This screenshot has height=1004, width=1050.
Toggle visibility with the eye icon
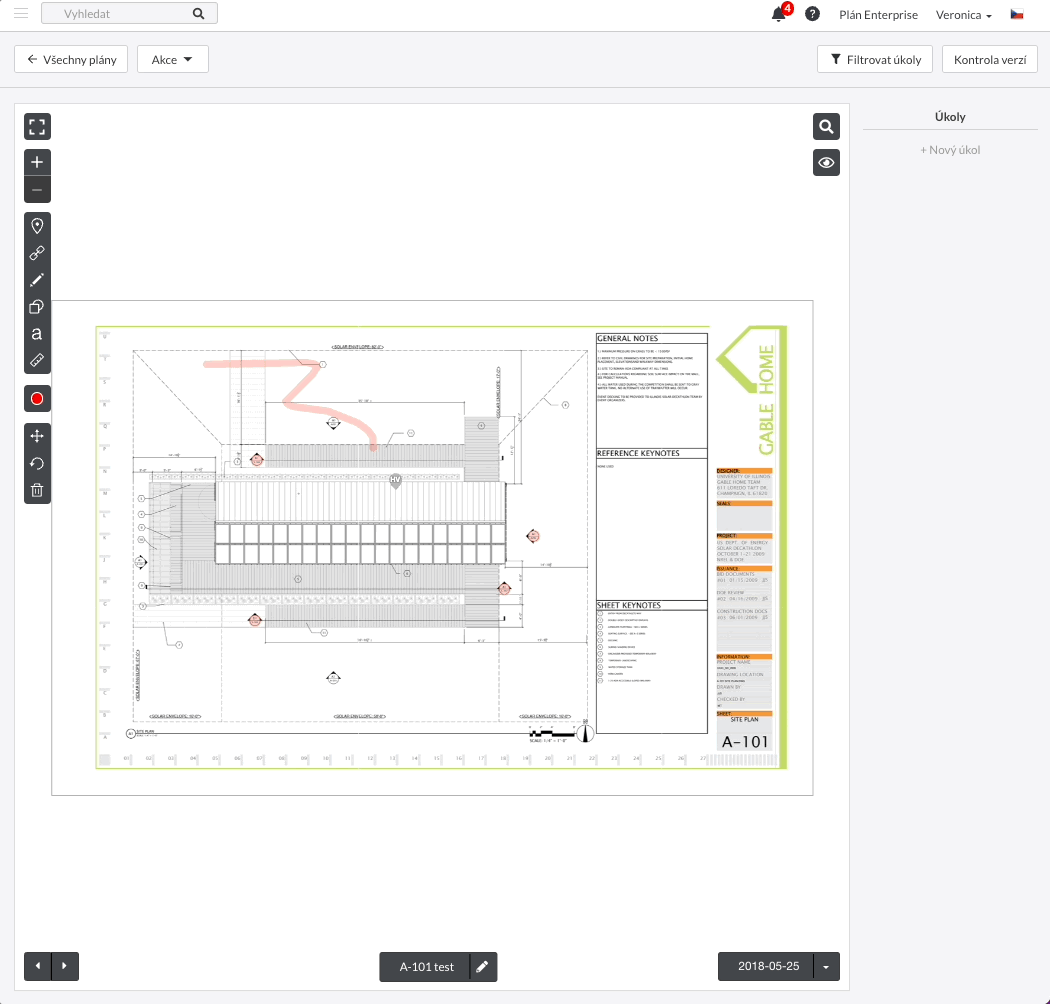[x=826, y=162]
